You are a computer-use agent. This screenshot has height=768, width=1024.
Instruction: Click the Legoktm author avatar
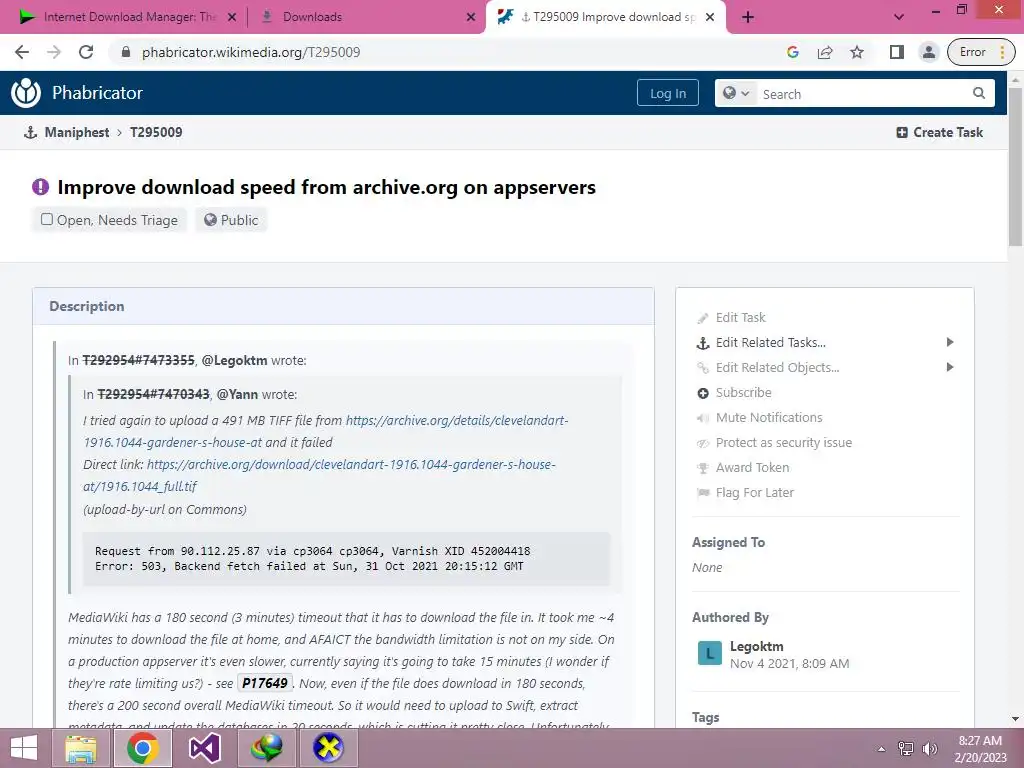click(709, 653)
